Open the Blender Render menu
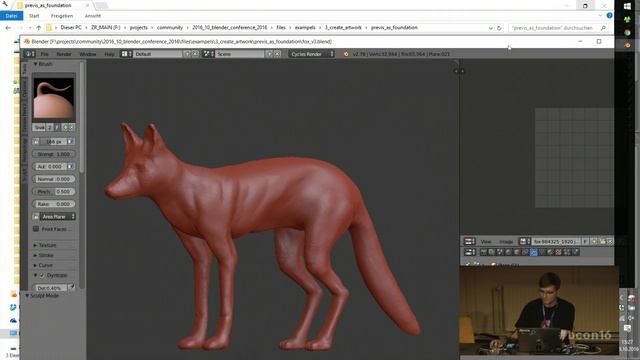Viewport: 640px width, 360px height. coord(64,54)
